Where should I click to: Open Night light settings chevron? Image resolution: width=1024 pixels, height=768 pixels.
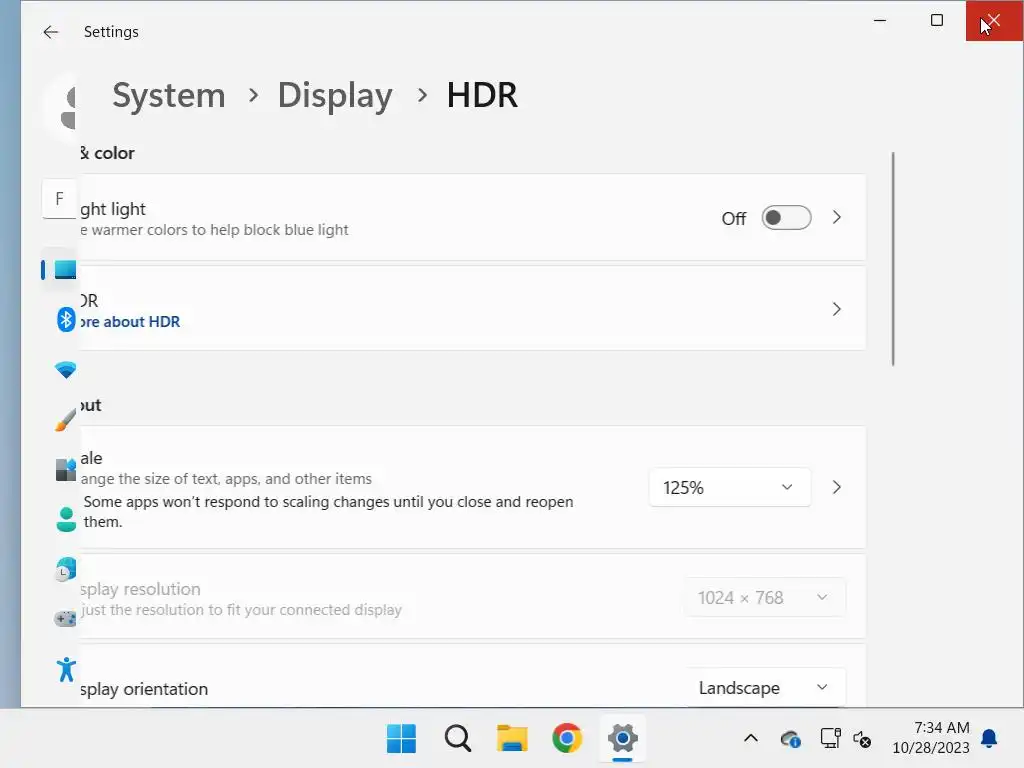837,217
